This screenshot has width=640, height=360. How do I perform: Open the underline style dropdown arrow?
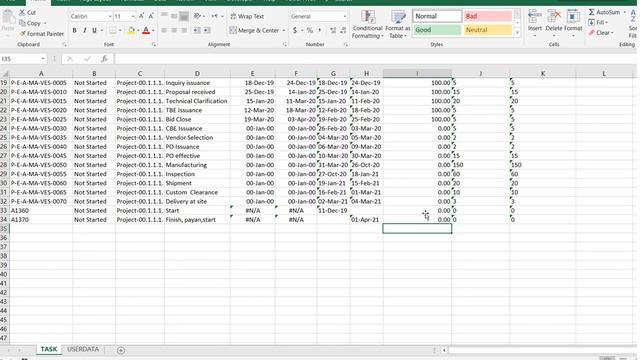[x=101, y=31]
